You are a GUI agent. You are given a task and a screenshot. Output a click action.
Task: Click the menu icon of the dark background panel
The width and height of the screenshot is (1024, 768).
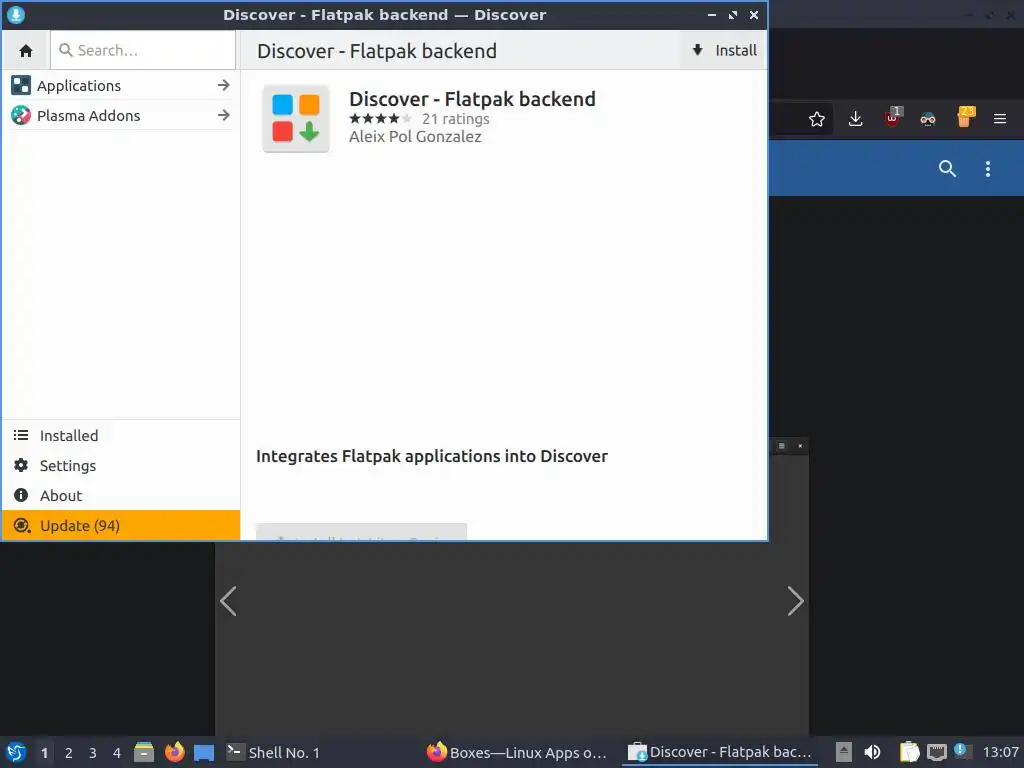pos(781,446)
